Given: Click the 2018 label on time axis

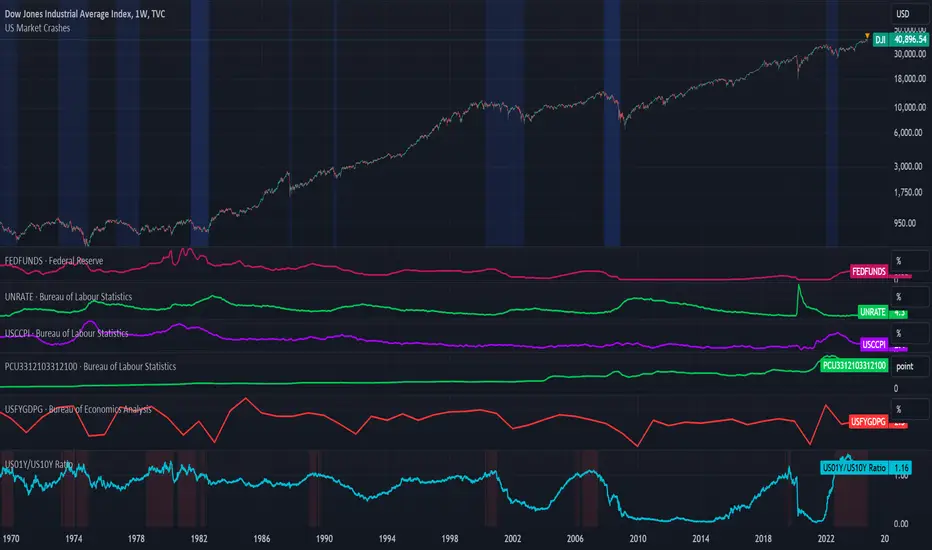Looking at the screenshot, I should coord(763,538).
